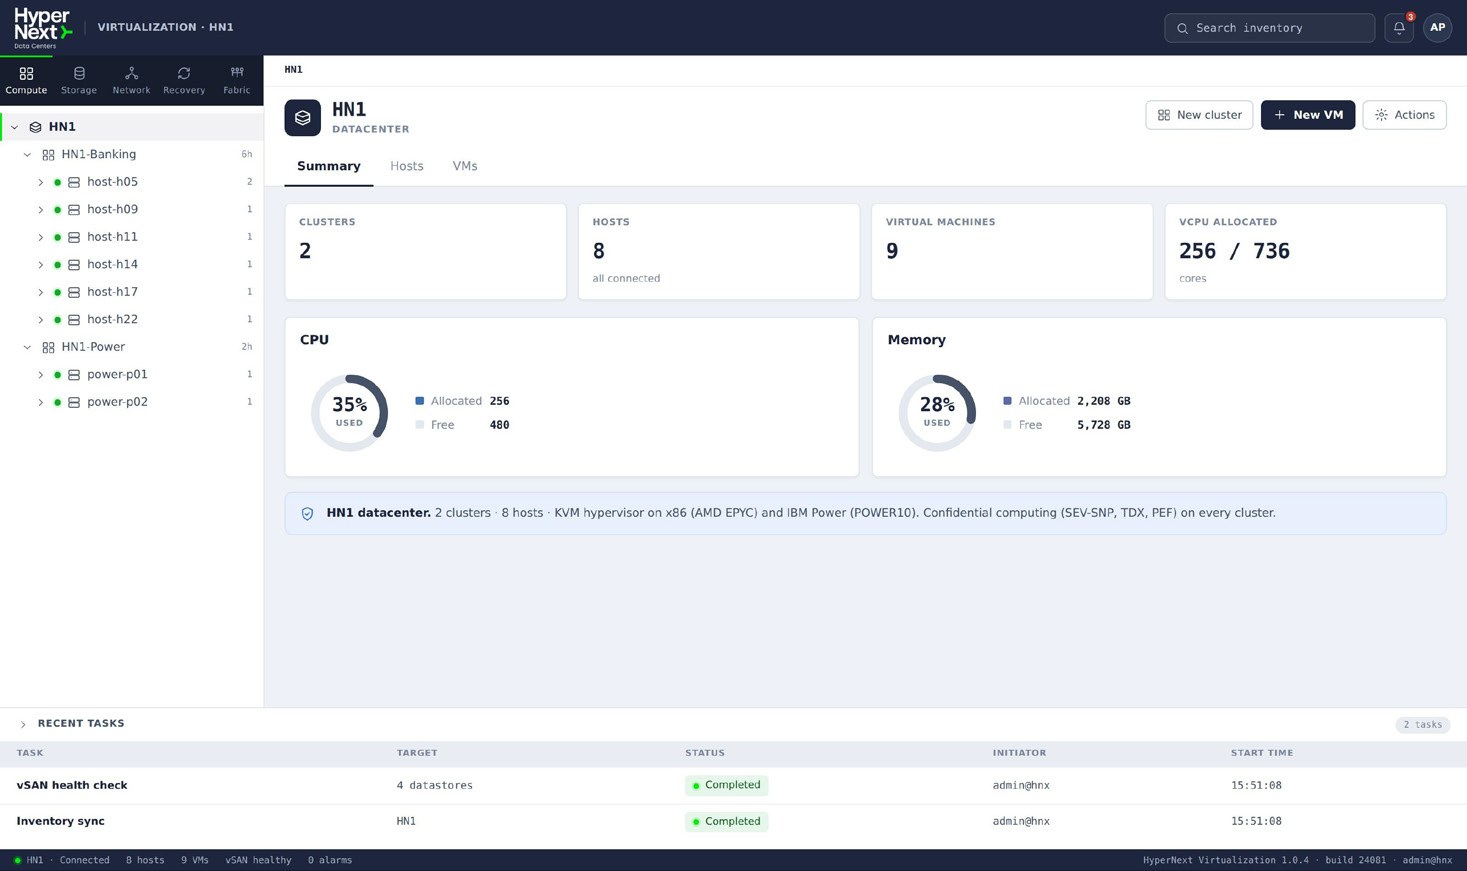Click the Memory 28% used donut gauge
The width and height of the screenshot is (1467, 871).
tap(937, 413)
